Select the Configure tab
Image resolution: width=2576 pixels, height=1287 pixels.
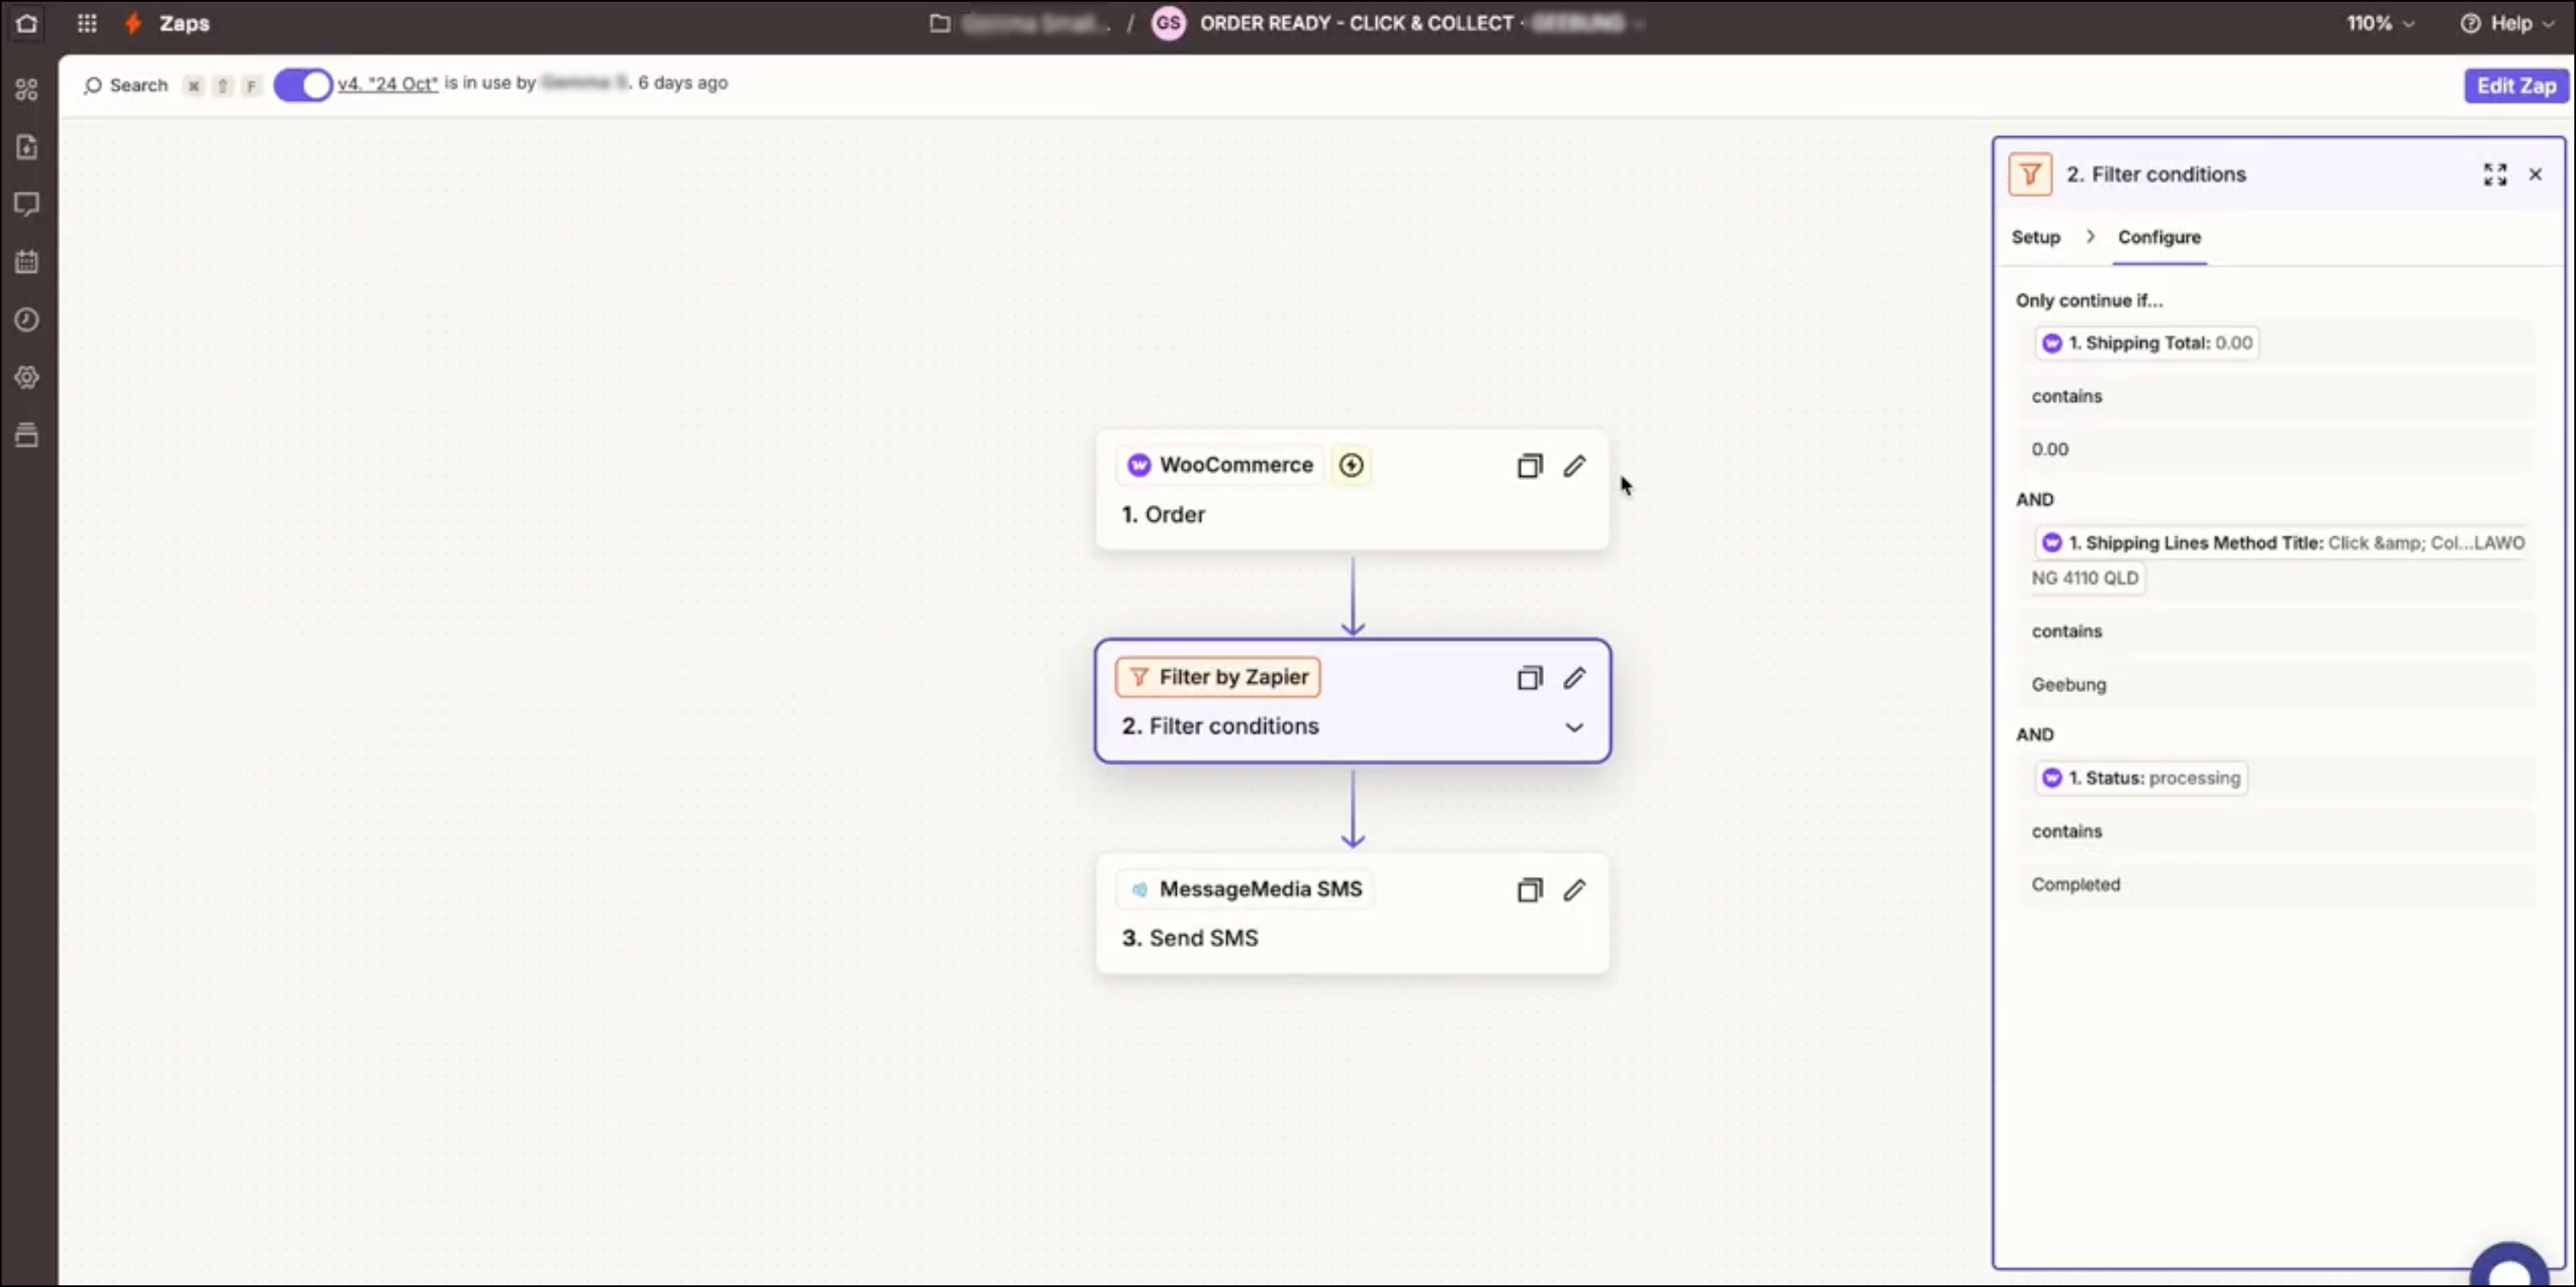(x=2159, y=237)
